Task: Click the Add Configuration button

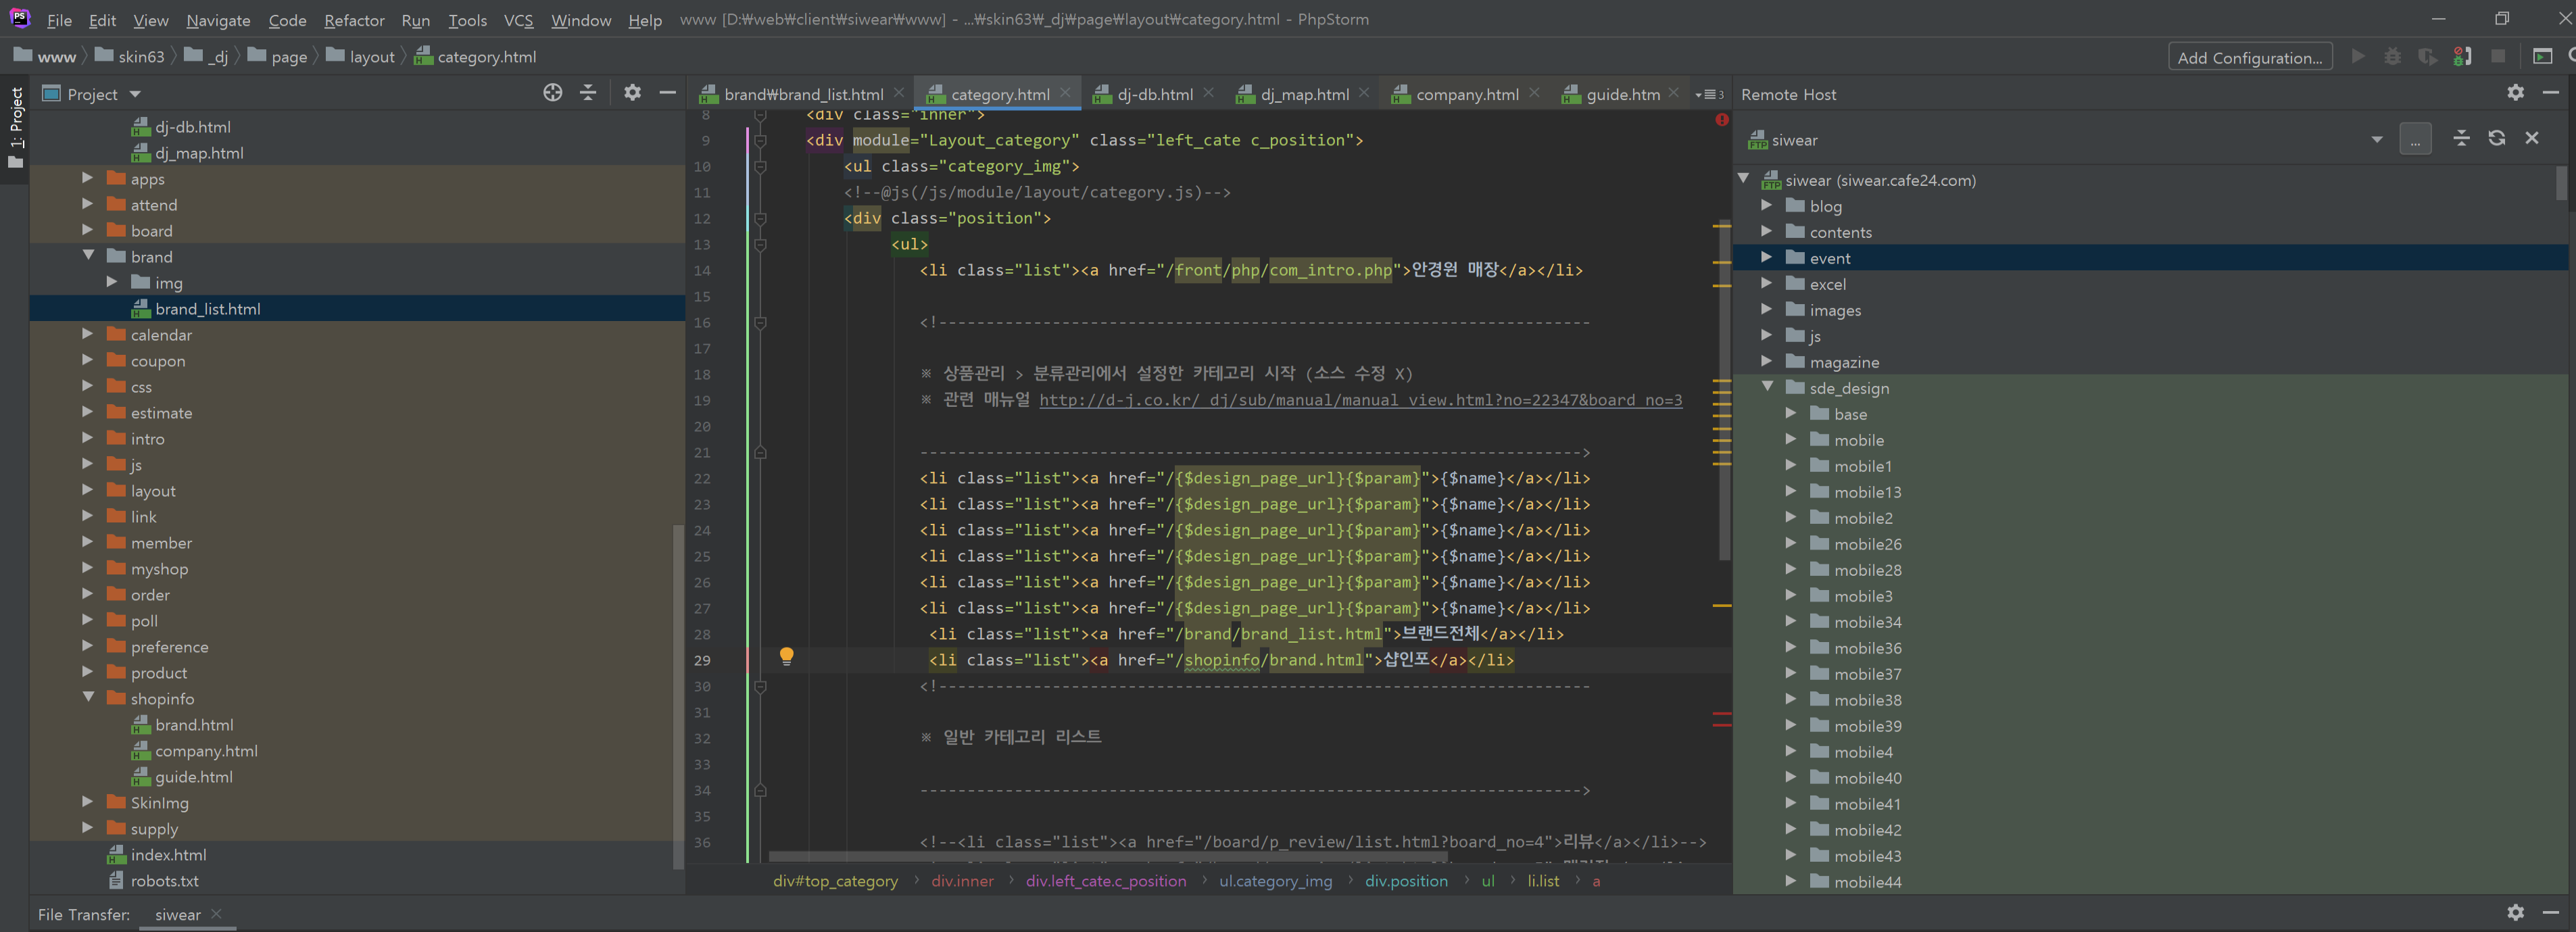Action: [x=2249, y=57]
